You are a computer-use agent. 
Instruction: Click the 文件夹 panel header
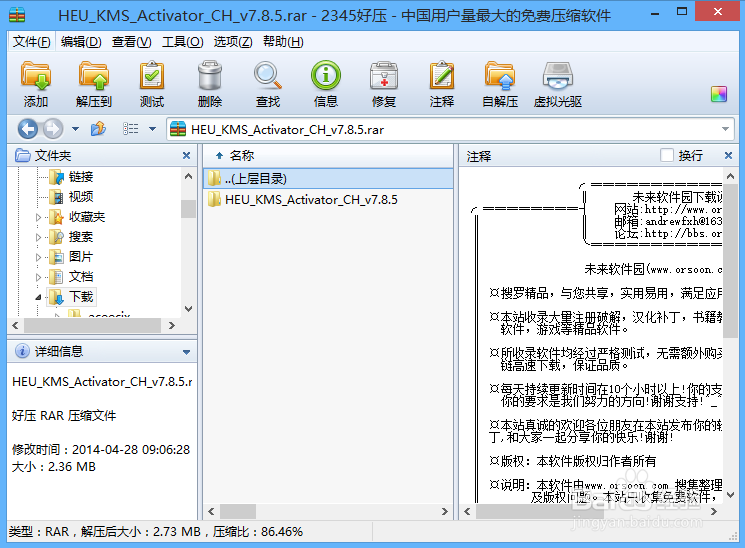click(102, 155)
